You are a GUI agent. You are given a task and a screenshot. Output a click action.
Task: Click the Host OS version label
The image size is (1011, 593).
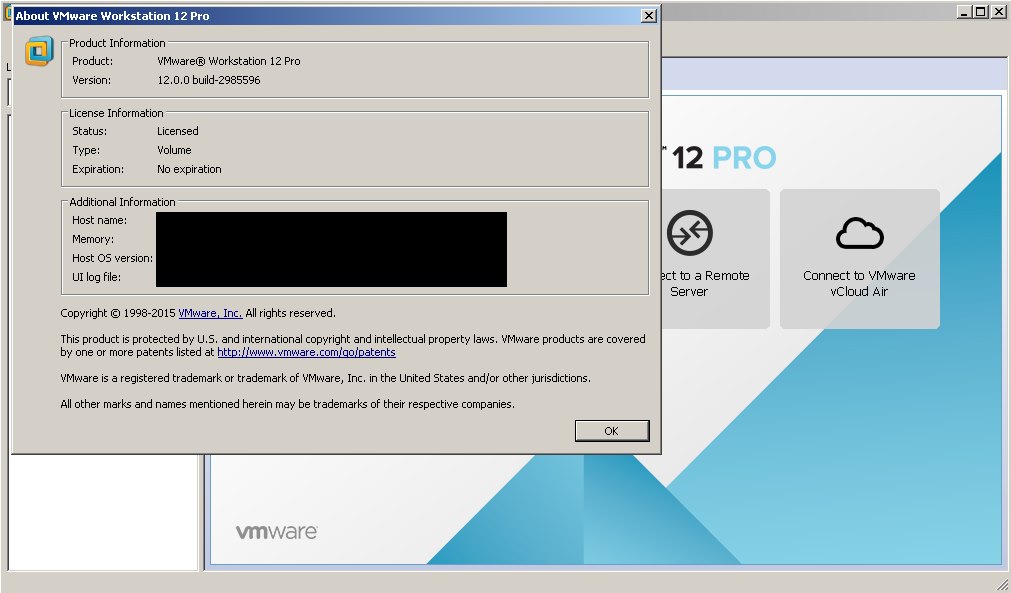(x=112, y=258)
